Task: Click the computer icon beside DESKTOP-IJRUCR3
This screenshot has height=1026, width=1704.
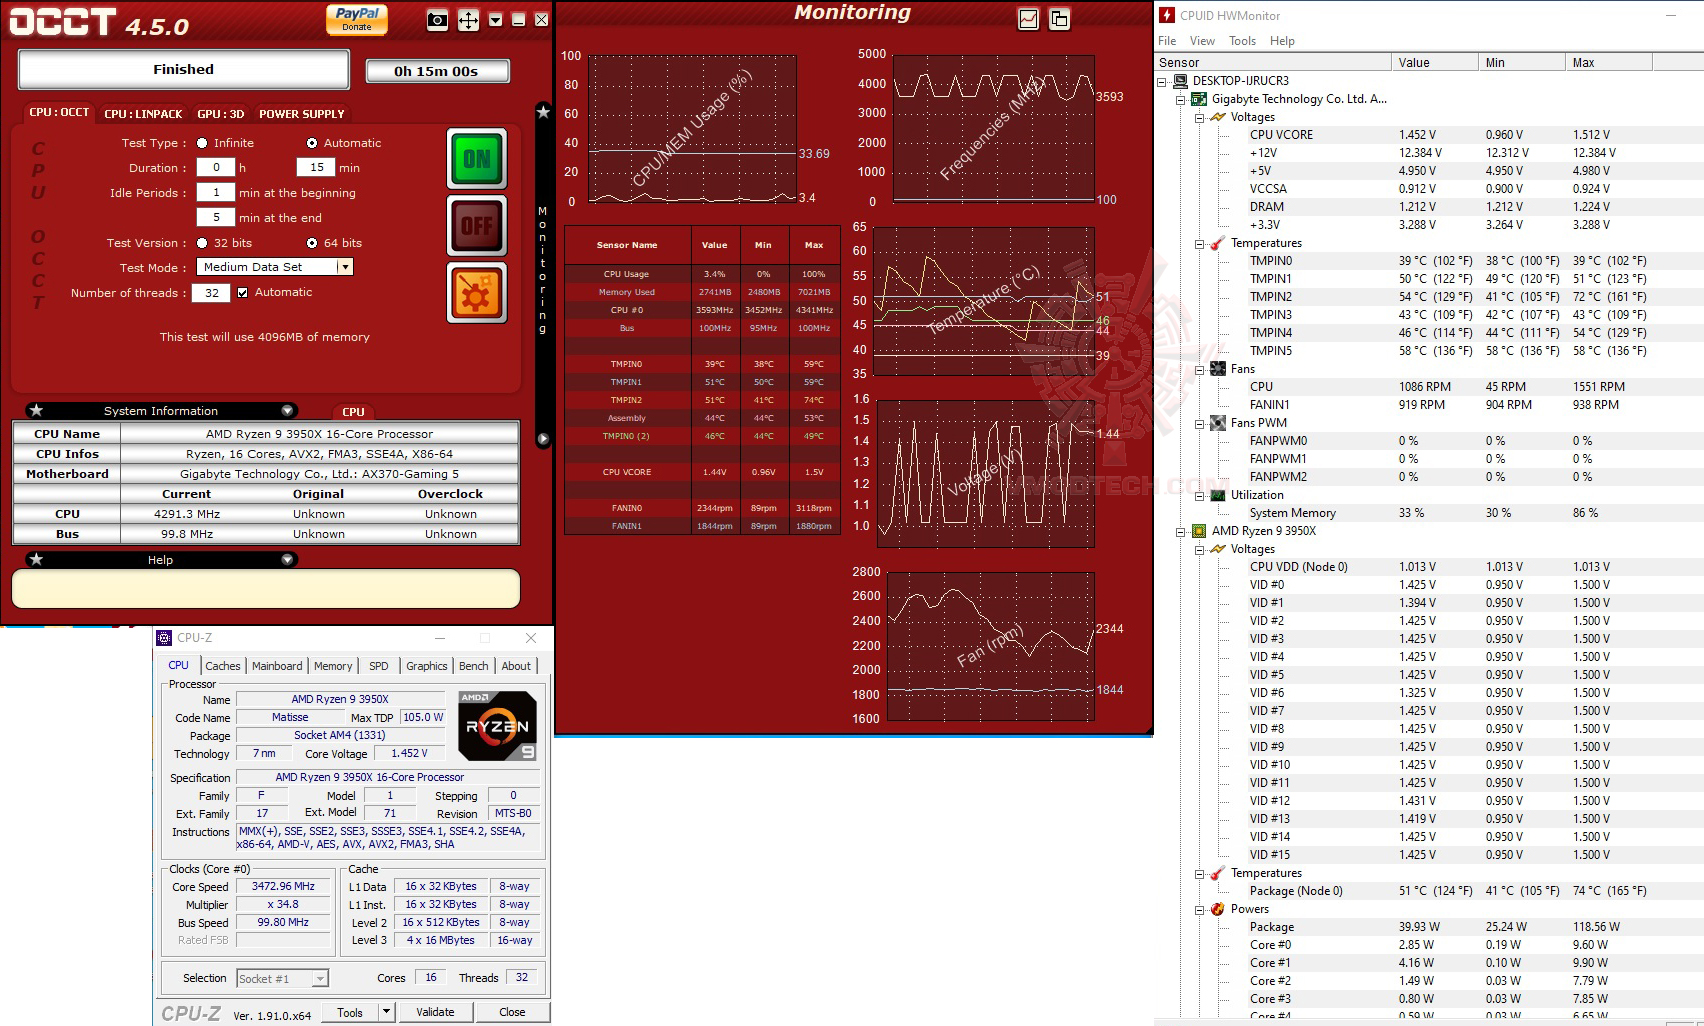Action: [x=1181, y=81]
